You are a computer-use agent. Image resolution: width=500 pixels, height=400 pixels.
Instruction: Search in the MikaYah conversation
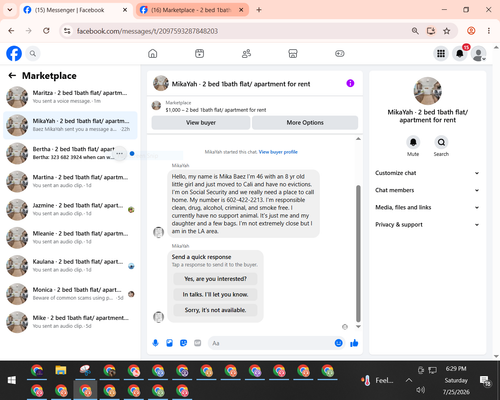(441, 142)
